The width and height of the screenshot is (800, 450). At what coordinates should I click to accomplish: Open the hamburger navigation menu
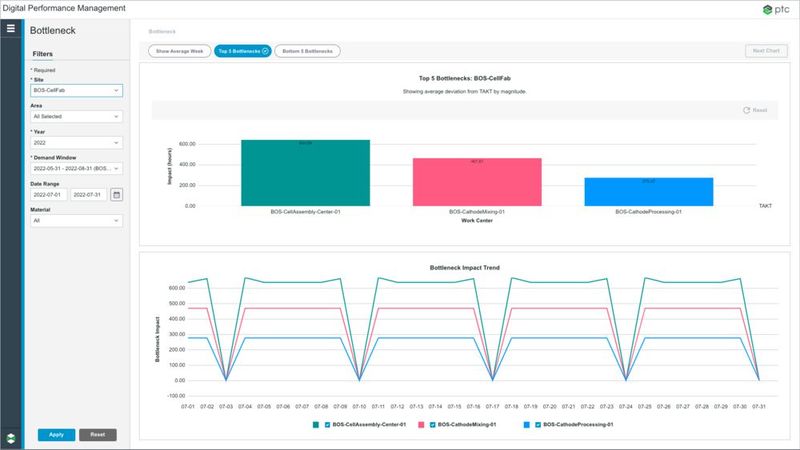[x=10, y=29]
